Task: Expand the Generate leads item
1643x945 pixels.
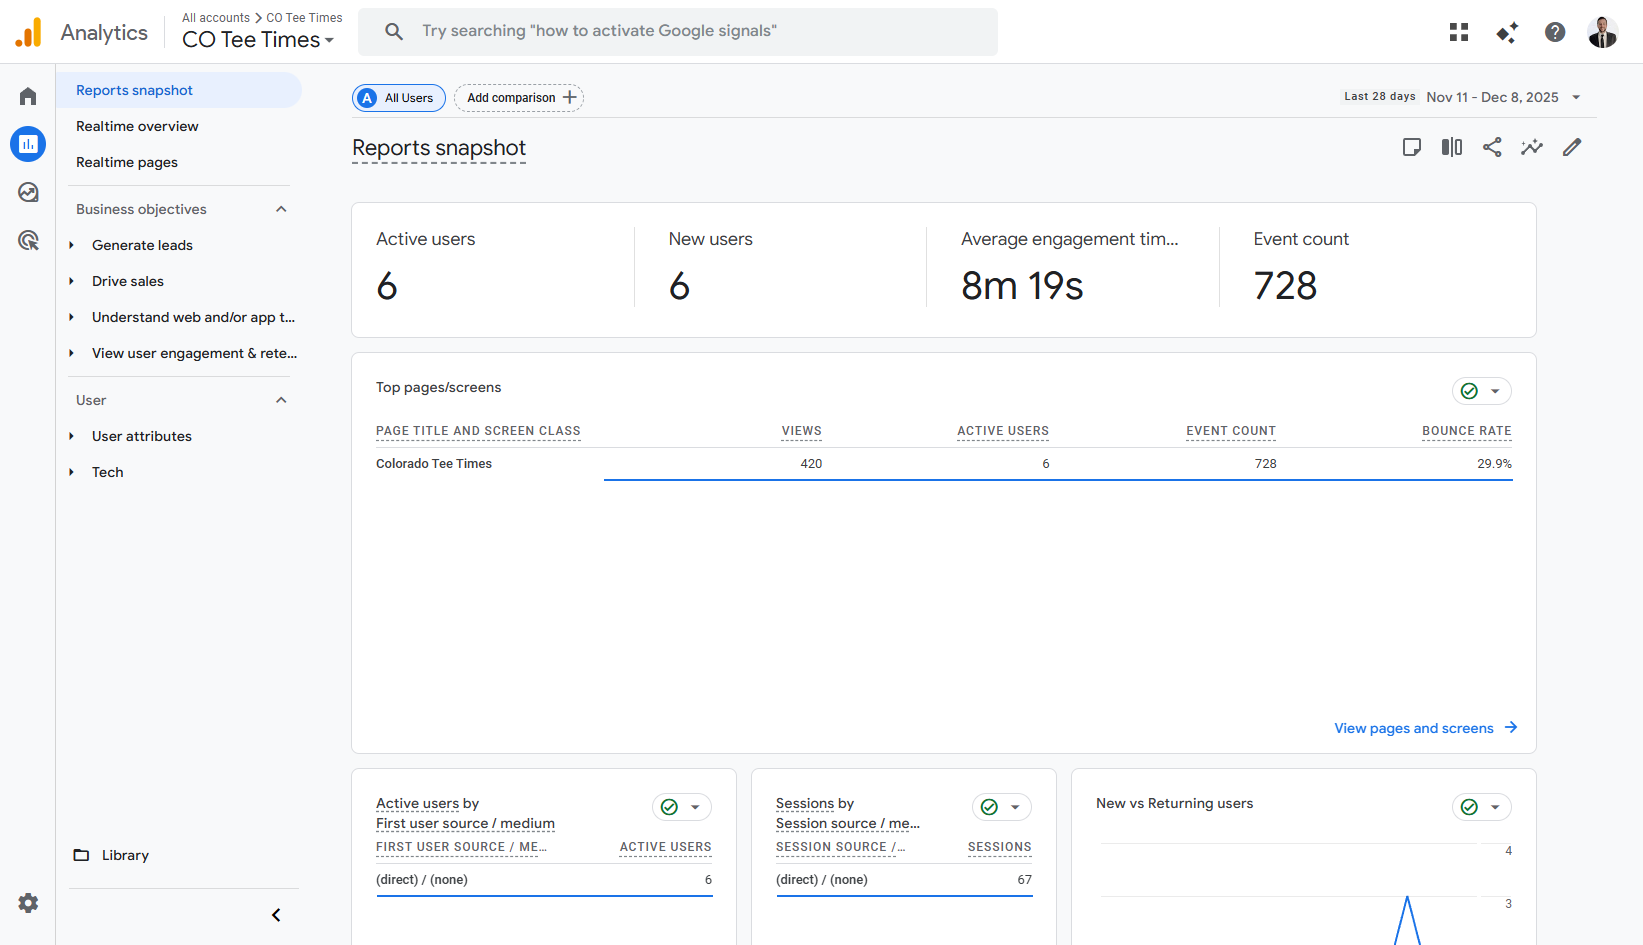Action: pos(71,245)
